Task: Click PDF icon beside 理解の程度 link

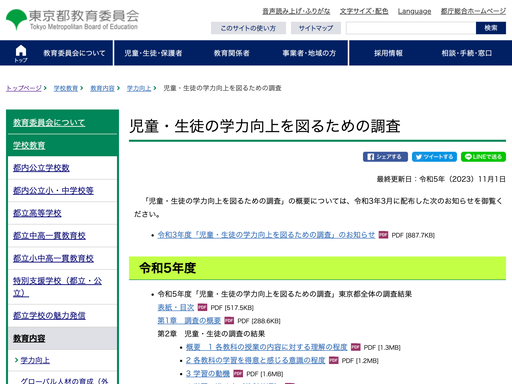Action: (x=356, y=347)
